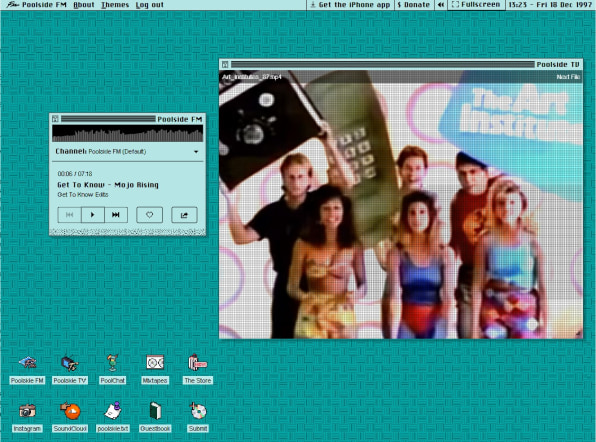Click the audio waveform visualizer

click(x=127, y=133)
